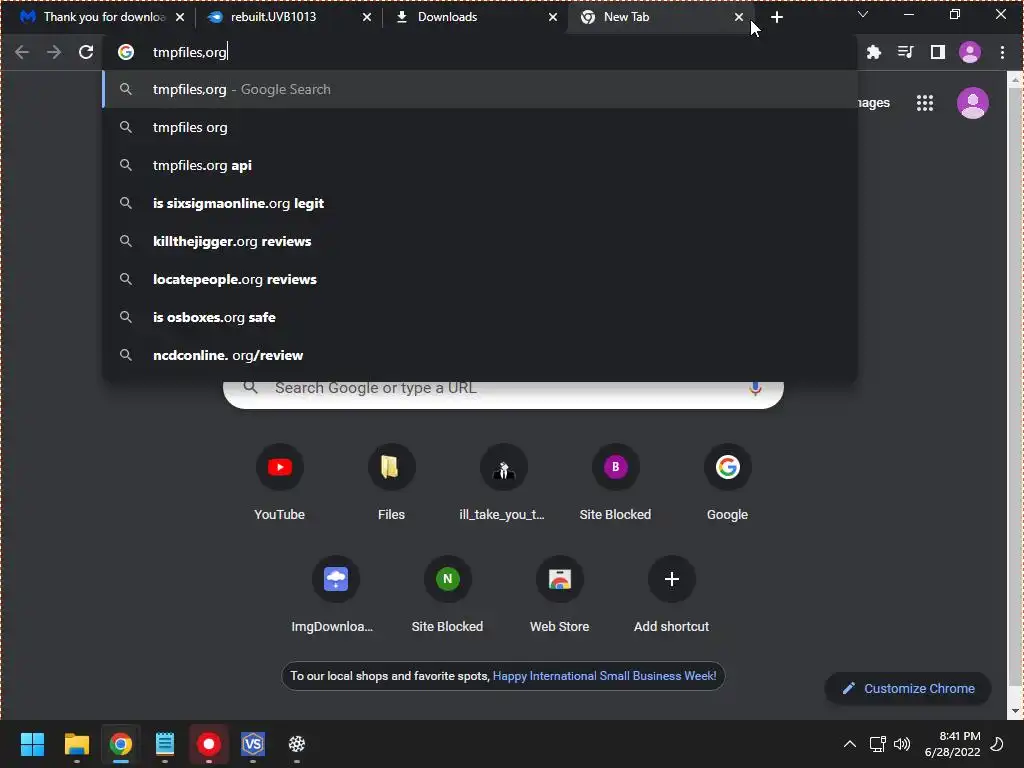Open the tab search dropdown chevron
1024x768 pixels.
pyautogui.click(x=863, y=14)
